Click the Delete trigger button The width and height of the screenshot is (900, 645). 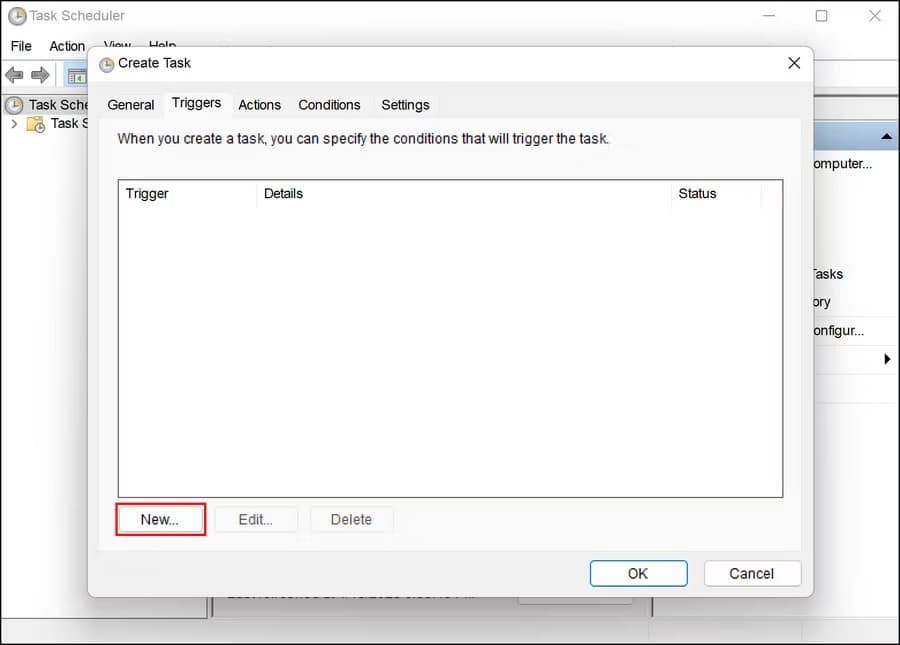coord(351,519)
